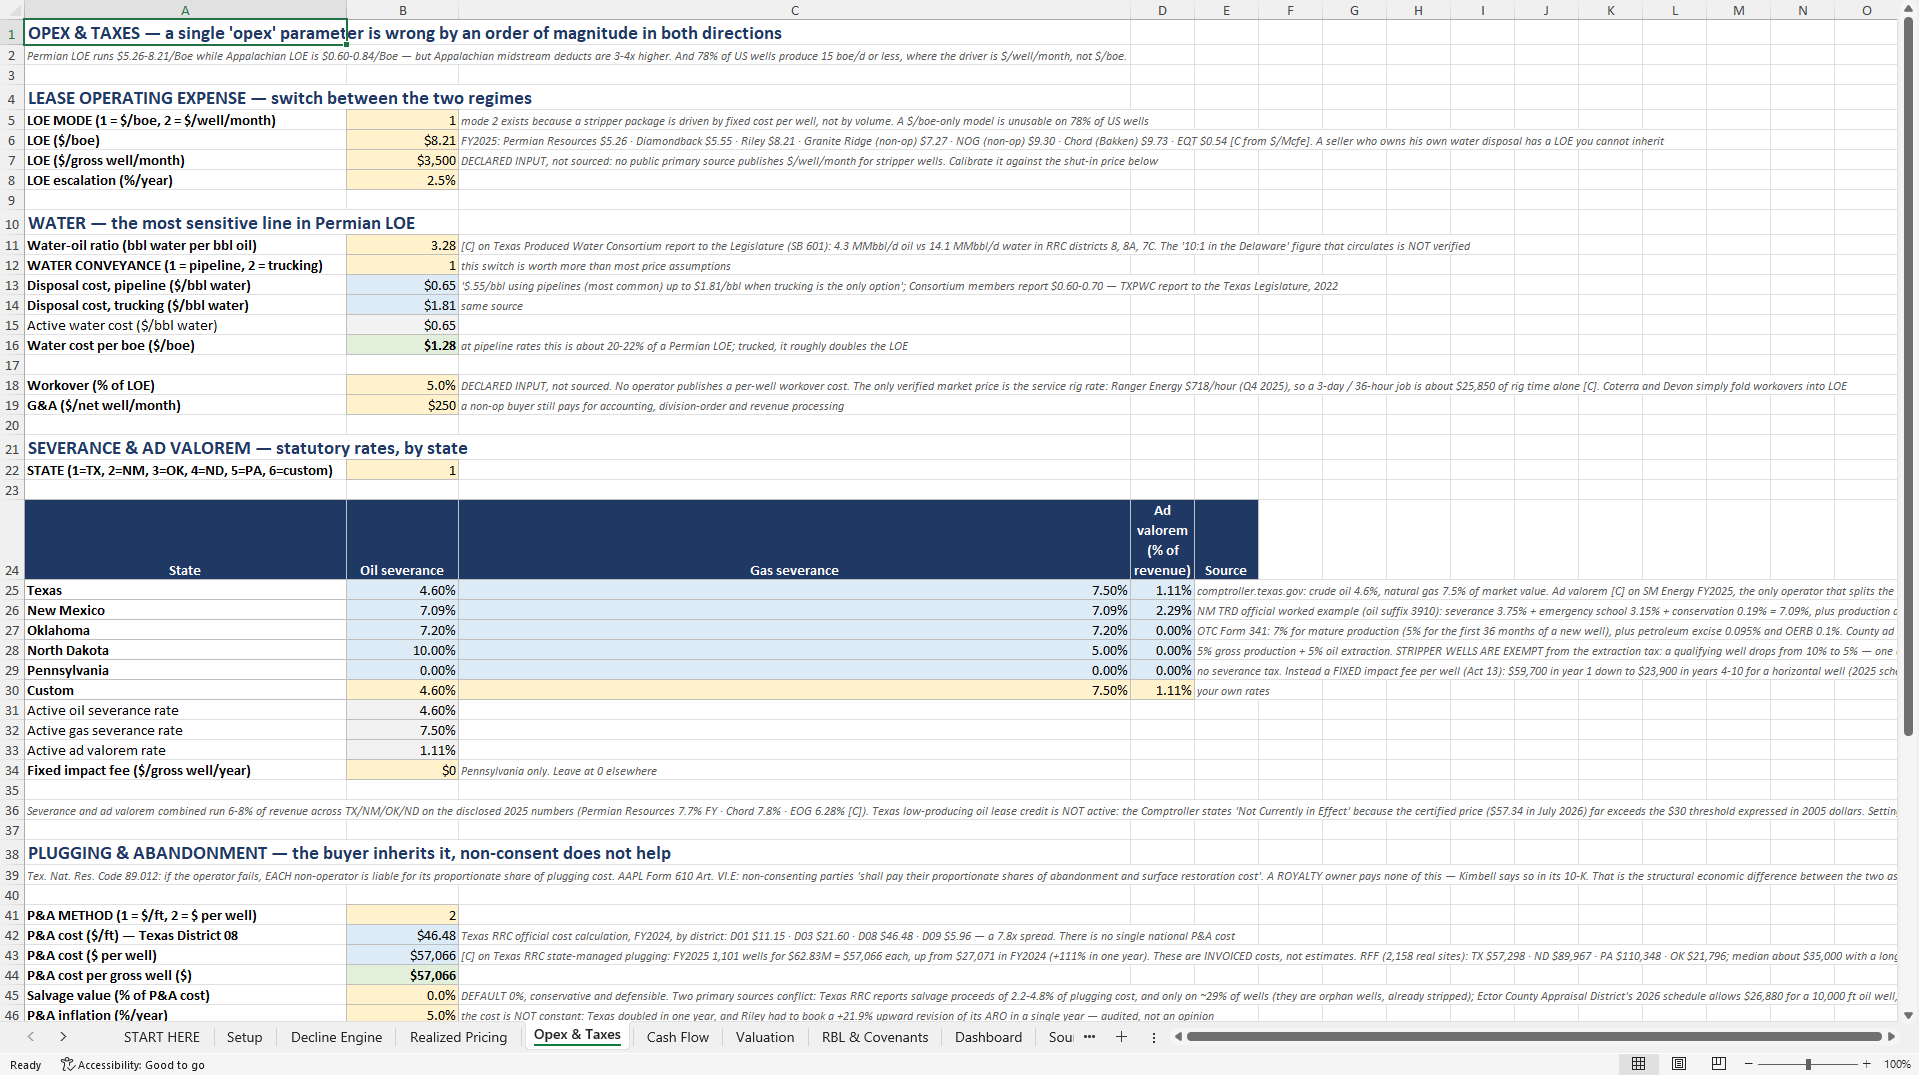Select the LEASE OPERATING EXPENSE heading
The image size is (1919, 1075).
[x=280, y=98]
